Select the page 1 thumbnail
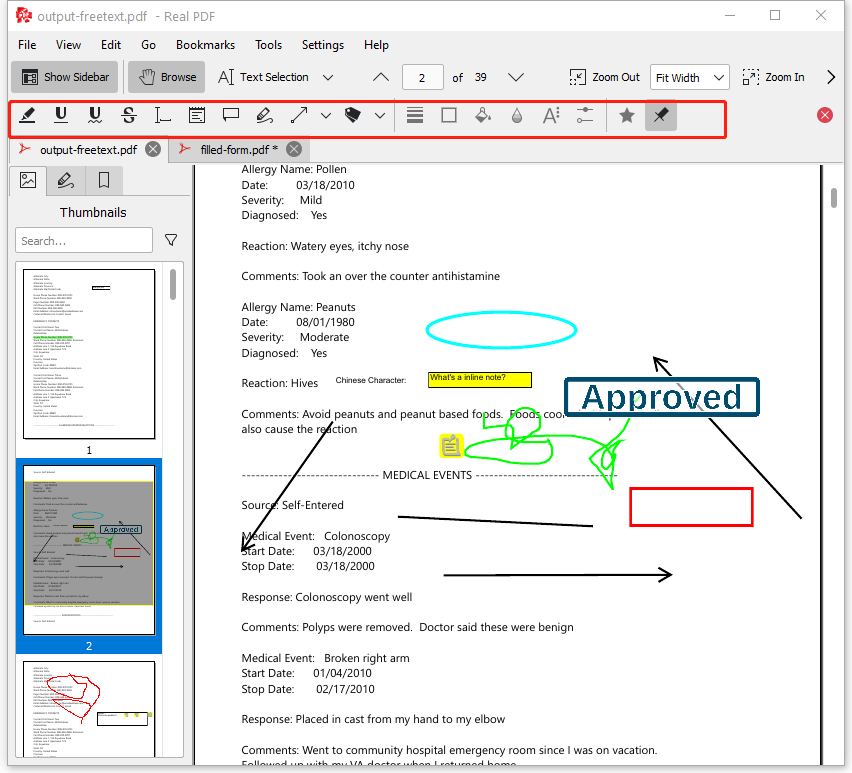Image resolution: width=852 pixels, height=773 pixels. (89, 354)
